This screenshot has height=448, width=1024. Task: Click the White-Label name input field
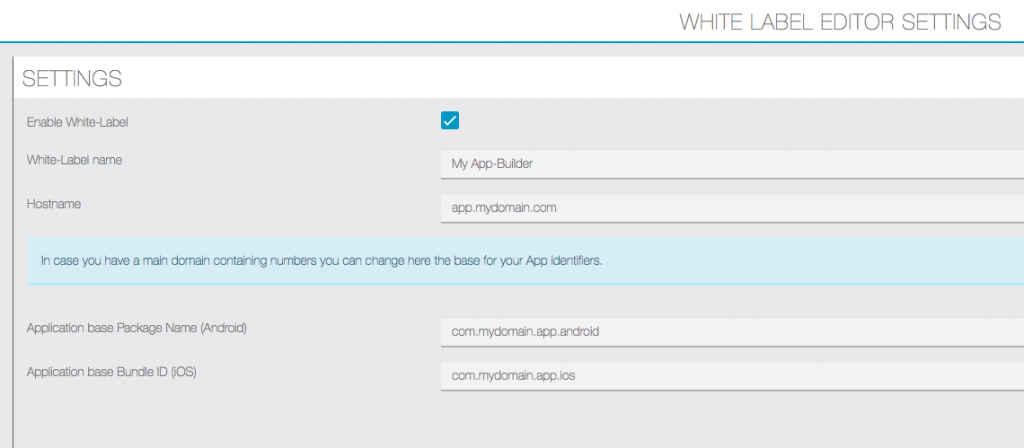[730, 163]
